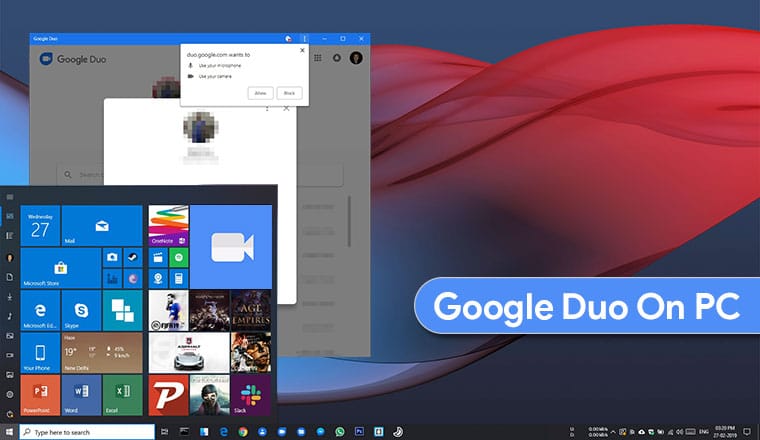The image size is (760, 440).
Task: Click the Power icon in Start sidebar
Action: [10, 414]
